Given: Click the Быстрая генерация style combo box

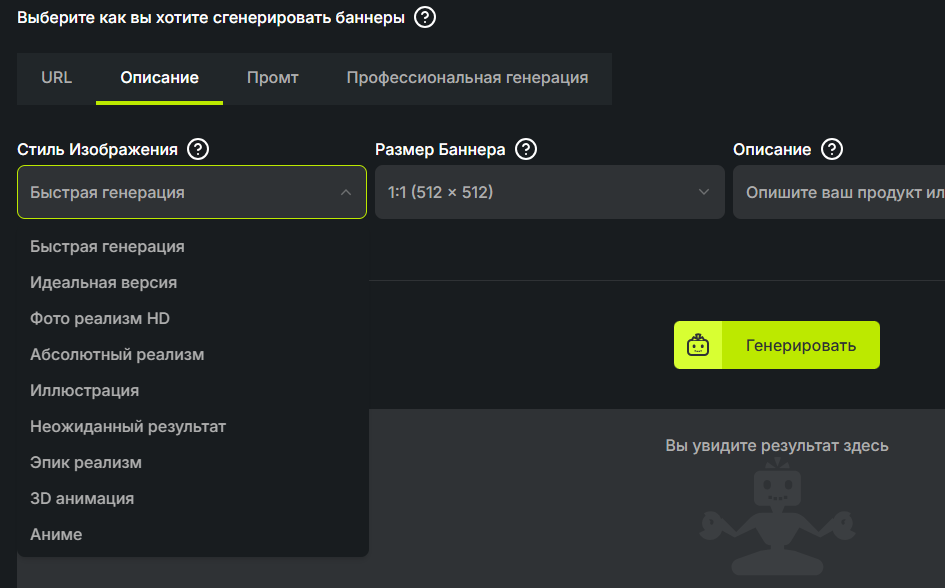Looking at the screenshot, I should [192, 192].
